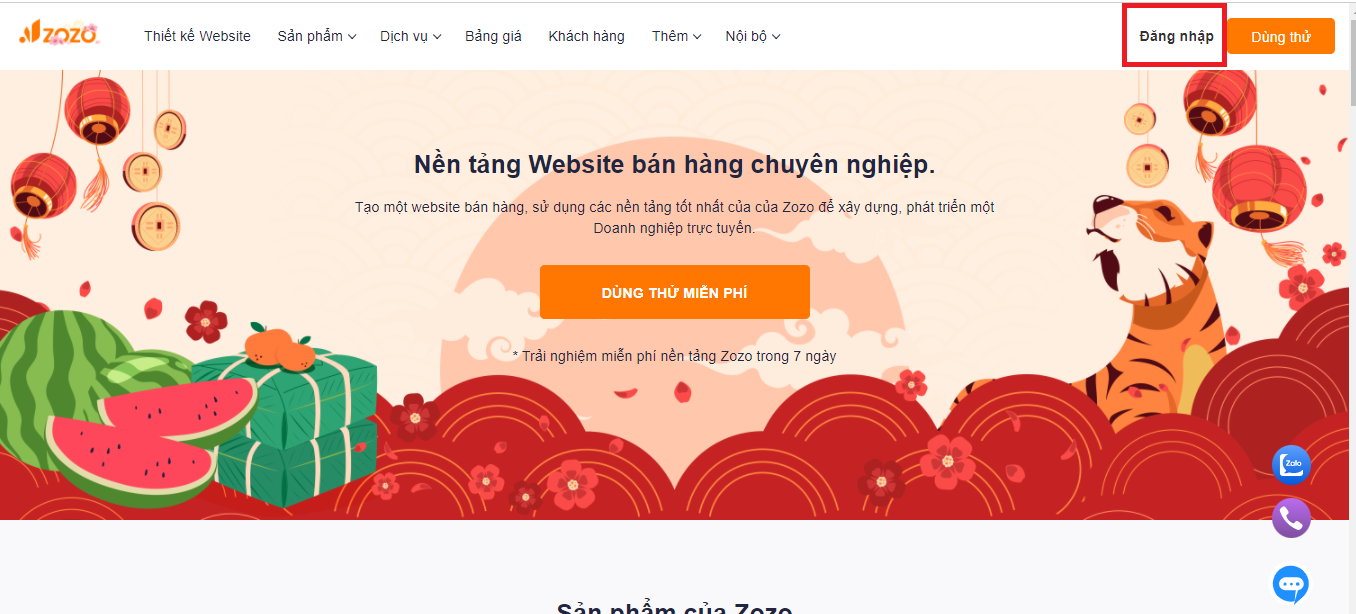Open the blue live chat bubble icon

pos(1291,583)
